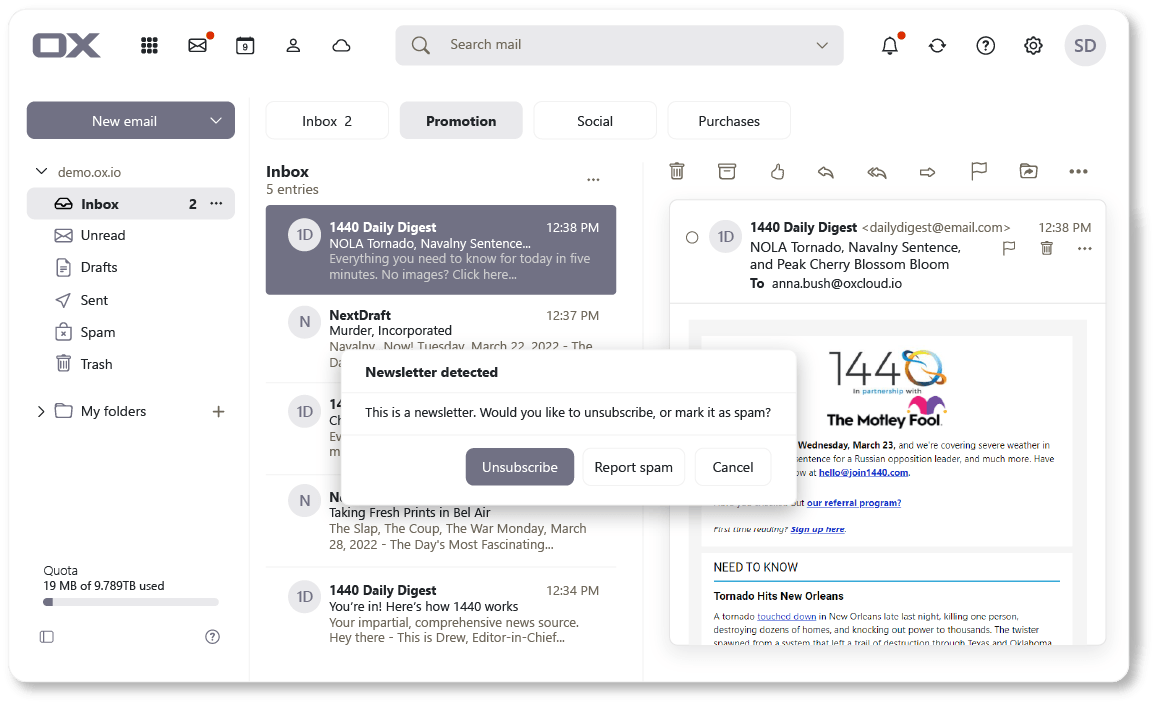
Task: Expand the My folders tree
Action: [x=41, y=411]
